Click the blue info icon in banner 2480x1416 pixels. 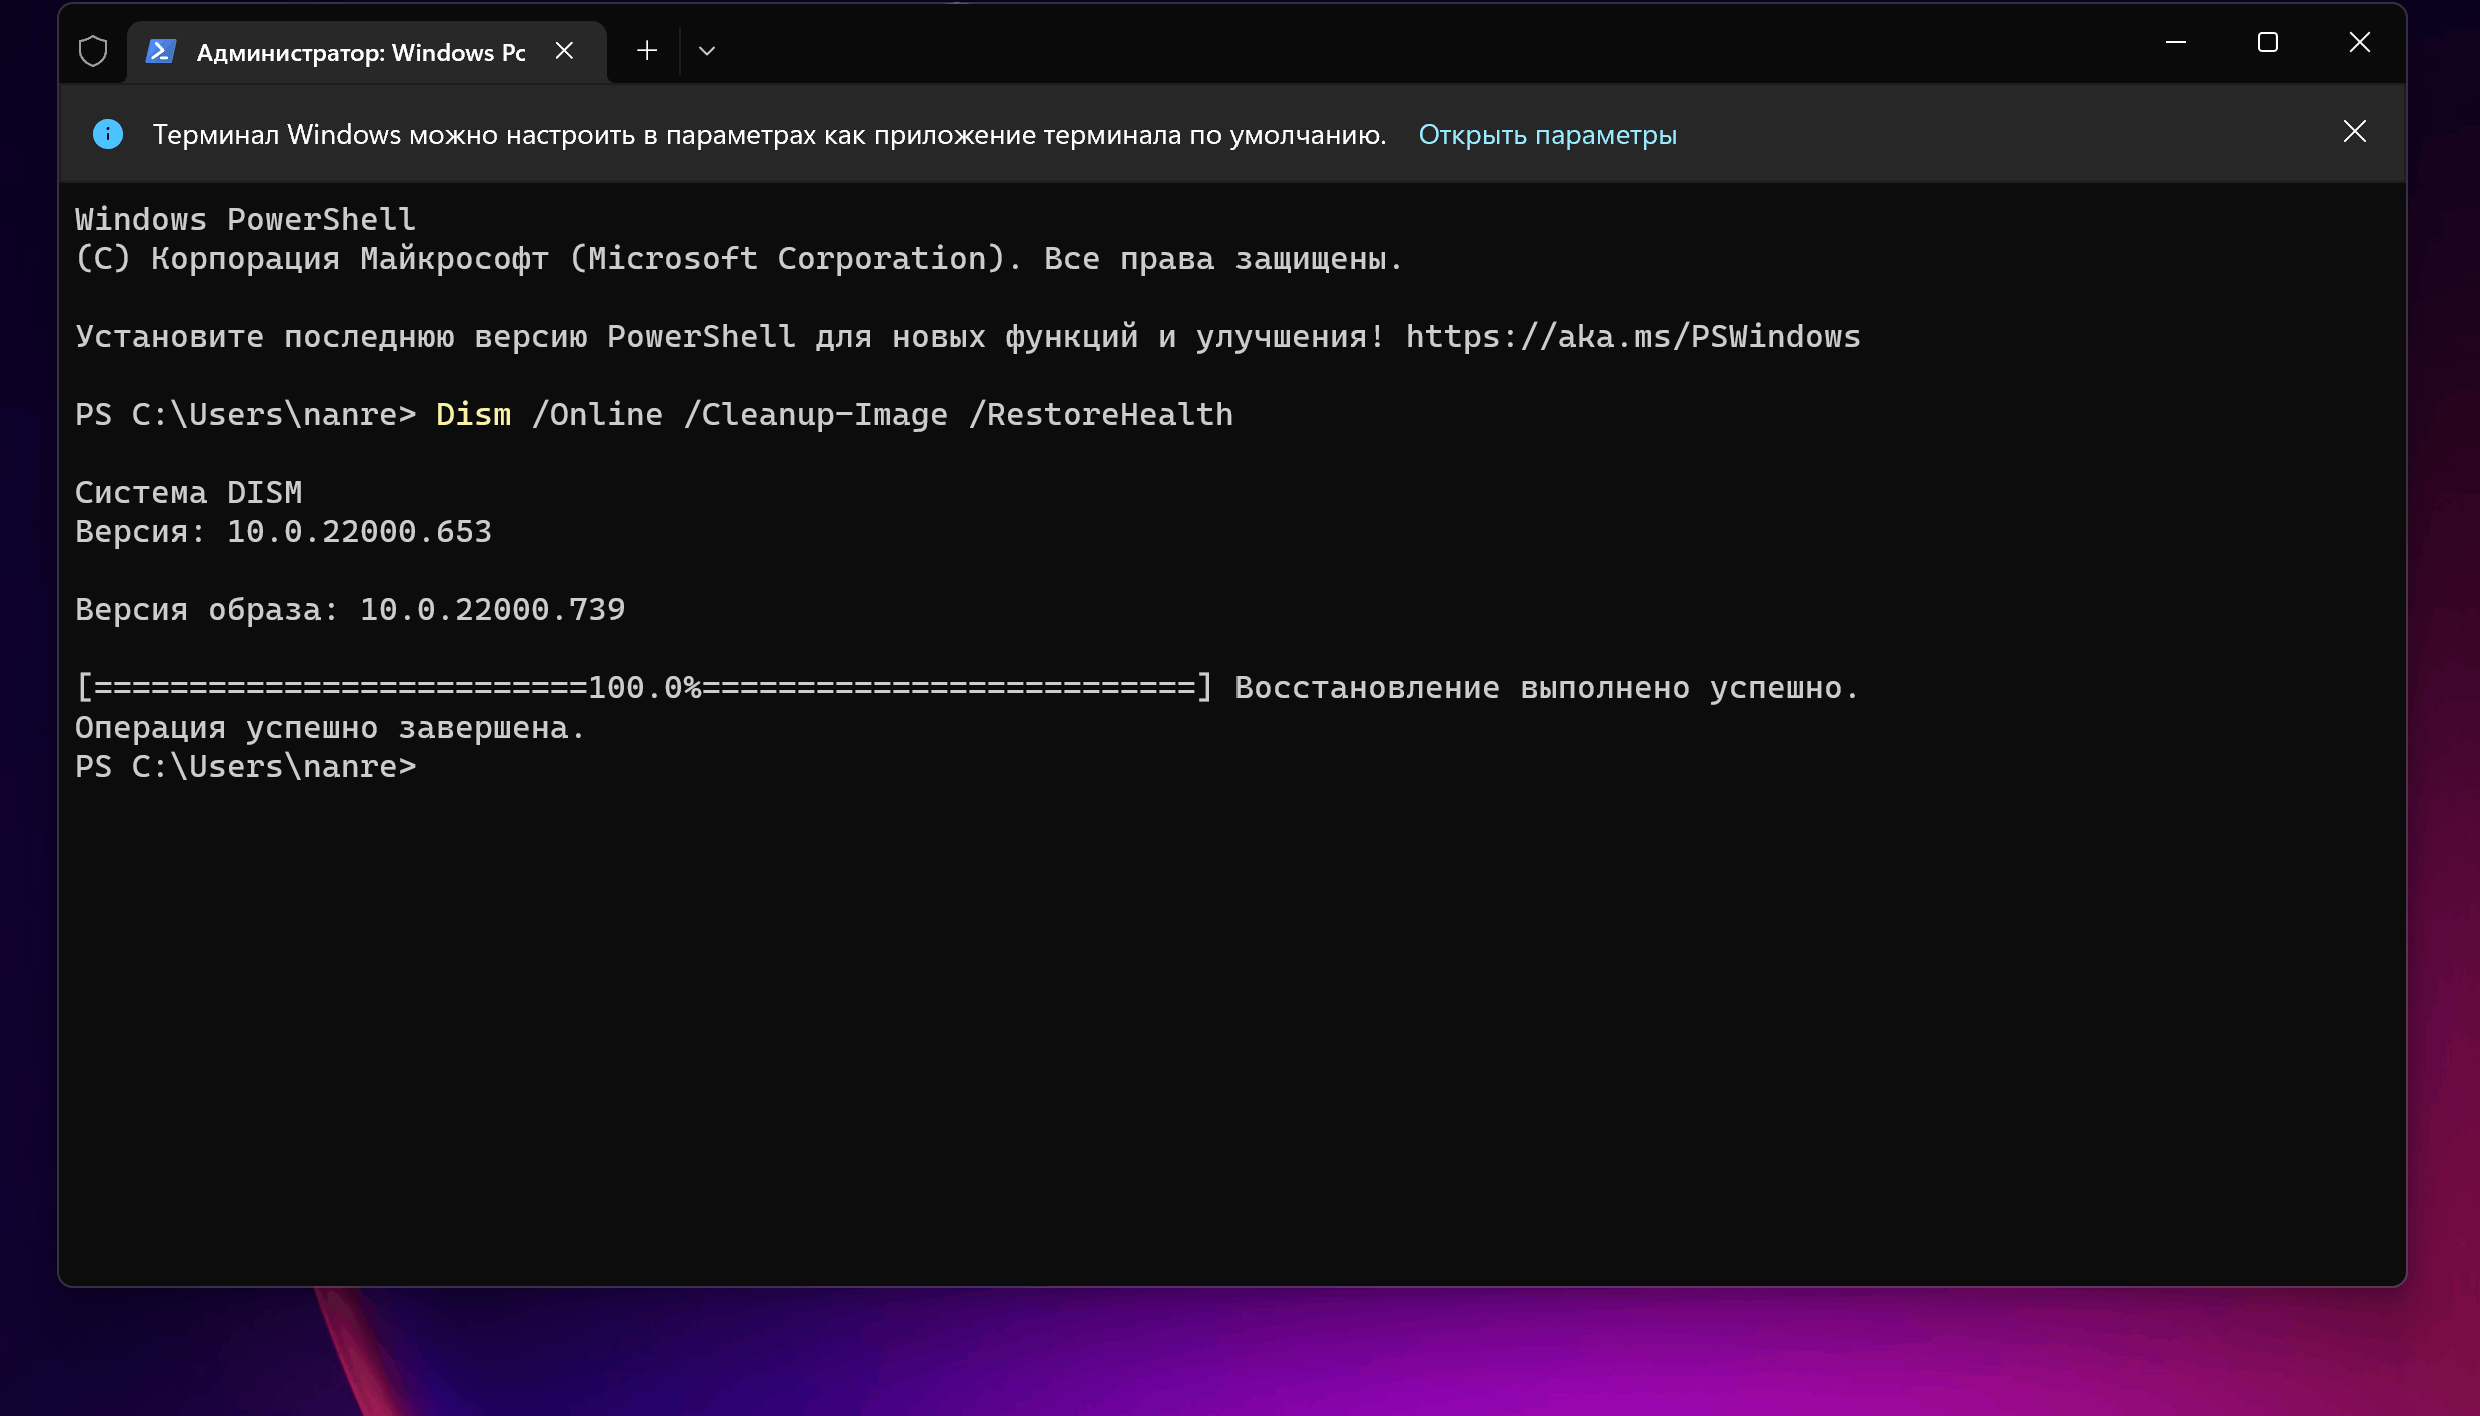click(x=108, y=134)
